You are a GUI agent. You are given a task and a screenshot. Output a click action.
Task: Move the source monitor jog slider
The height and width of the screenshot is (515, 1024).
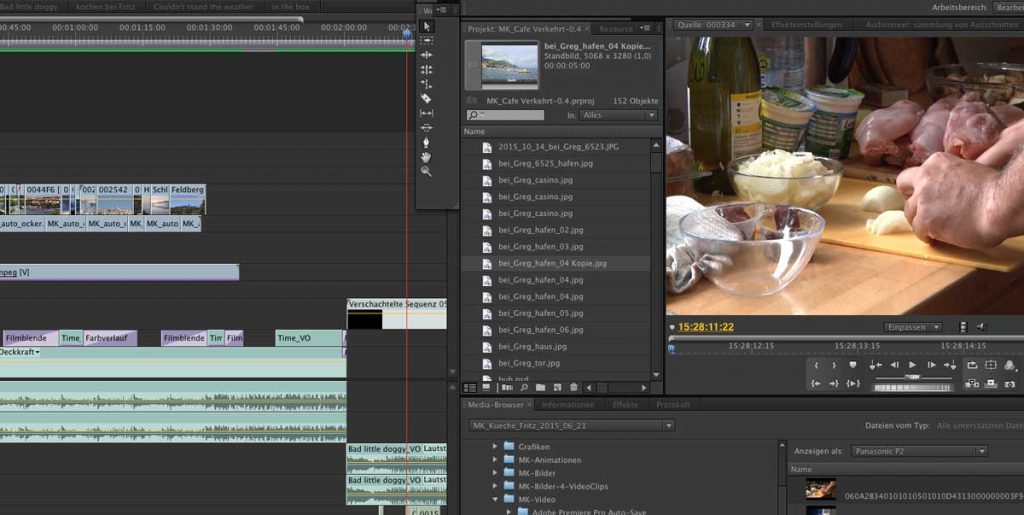[913, 377]
